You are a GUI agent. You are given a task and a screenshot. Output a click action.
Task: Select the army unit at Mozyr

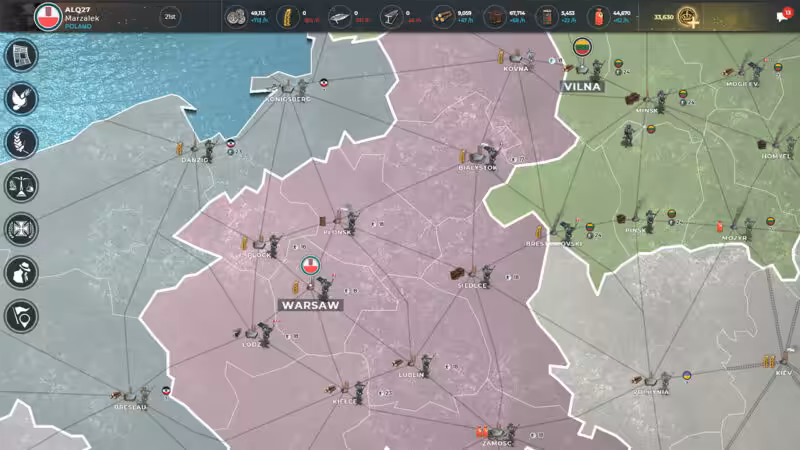[748, 228]
